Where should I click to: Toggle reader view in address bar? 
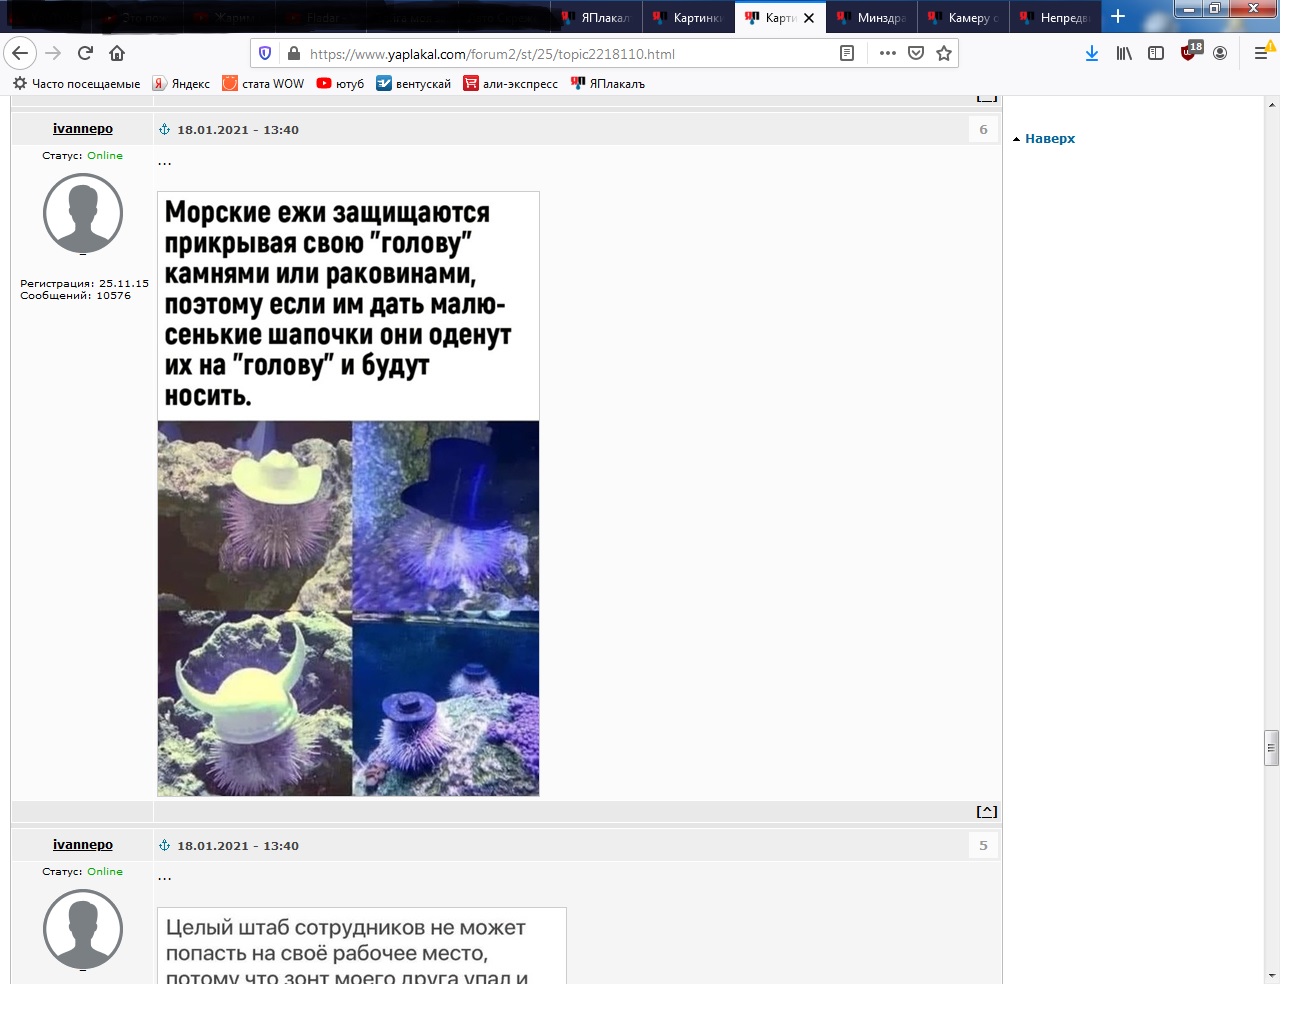847,53
